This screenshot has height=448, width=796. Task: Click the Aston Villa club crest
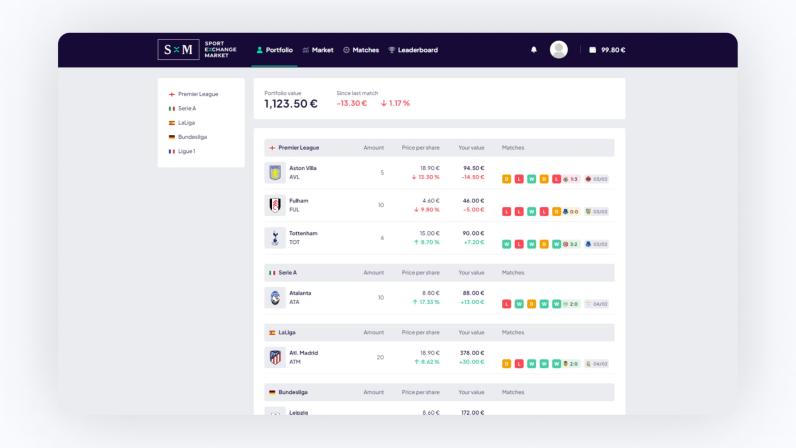275,173
